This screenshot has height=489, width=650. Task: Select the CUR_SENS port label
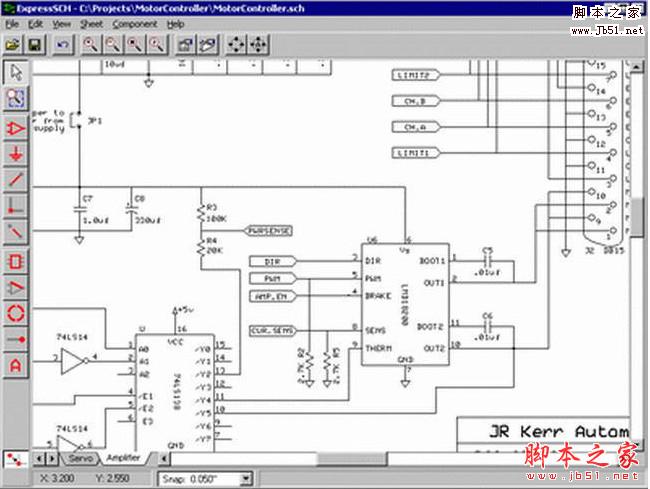[x=272, y=330]
